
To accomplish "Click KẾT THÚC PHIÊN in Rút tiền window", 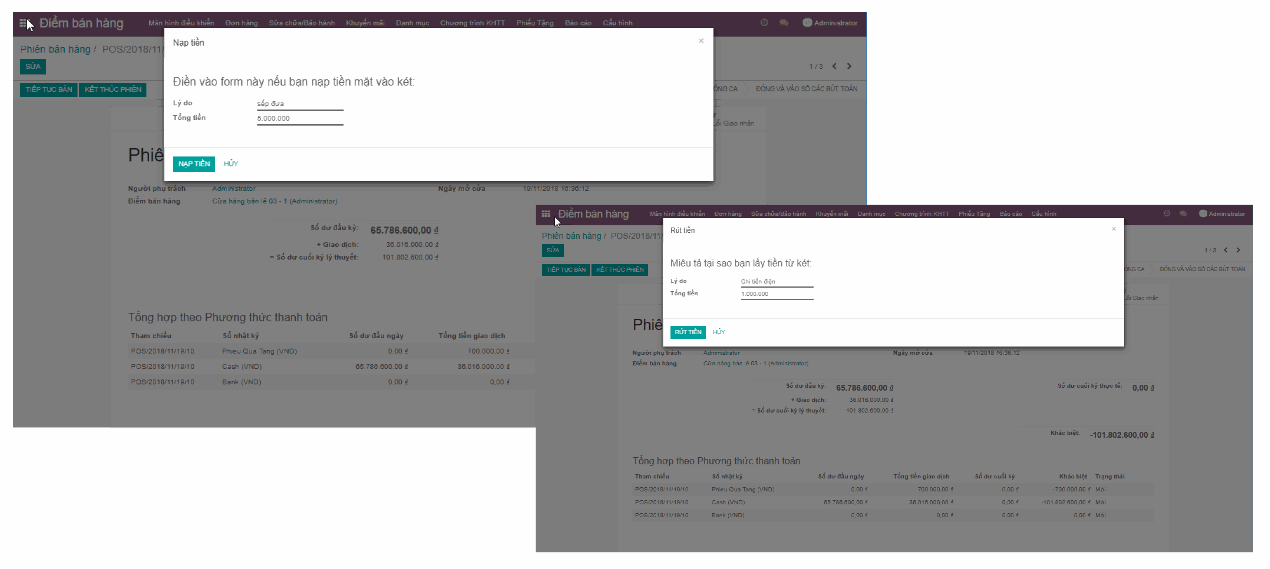I will (619, 270).
